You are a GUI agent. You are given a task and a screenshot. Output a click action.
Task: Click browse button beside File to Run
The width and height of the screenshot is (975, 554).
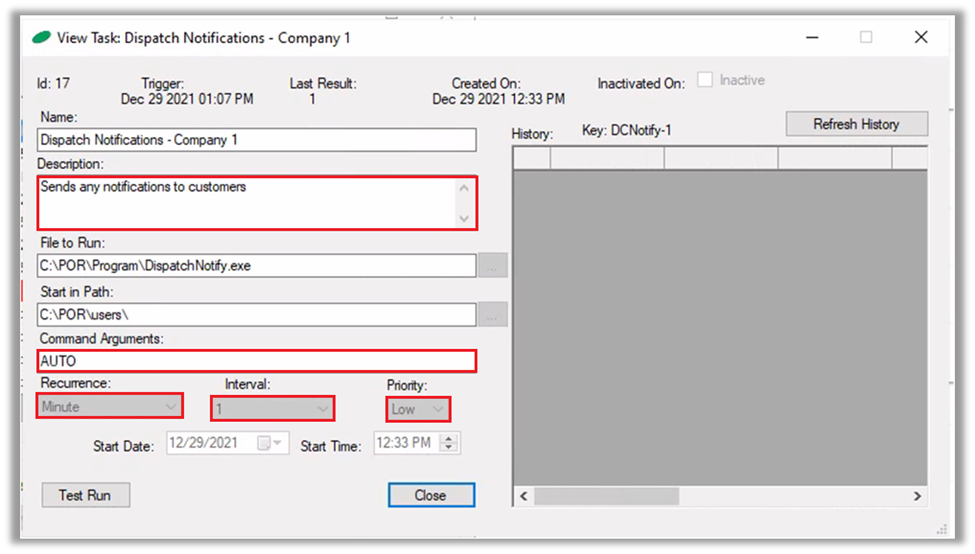(x=492, y=266)
